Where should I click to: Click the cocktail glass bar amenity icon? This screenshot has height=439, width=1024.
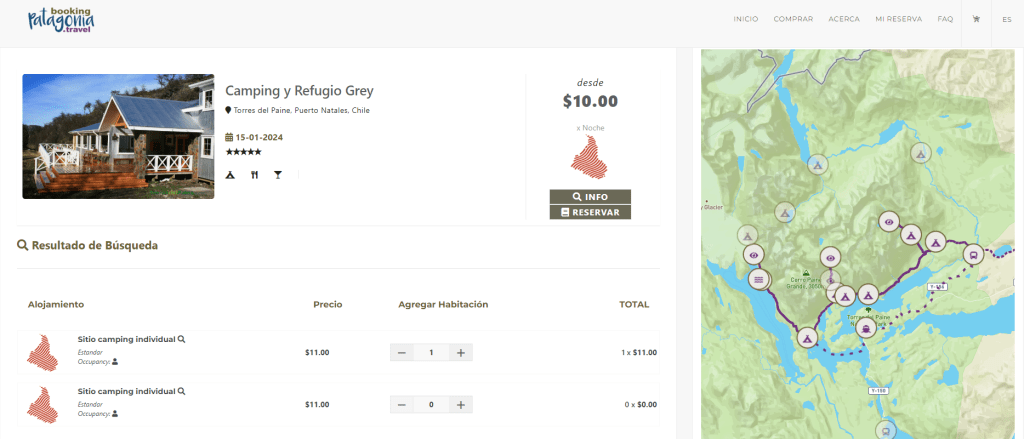(x=278, y=175)
